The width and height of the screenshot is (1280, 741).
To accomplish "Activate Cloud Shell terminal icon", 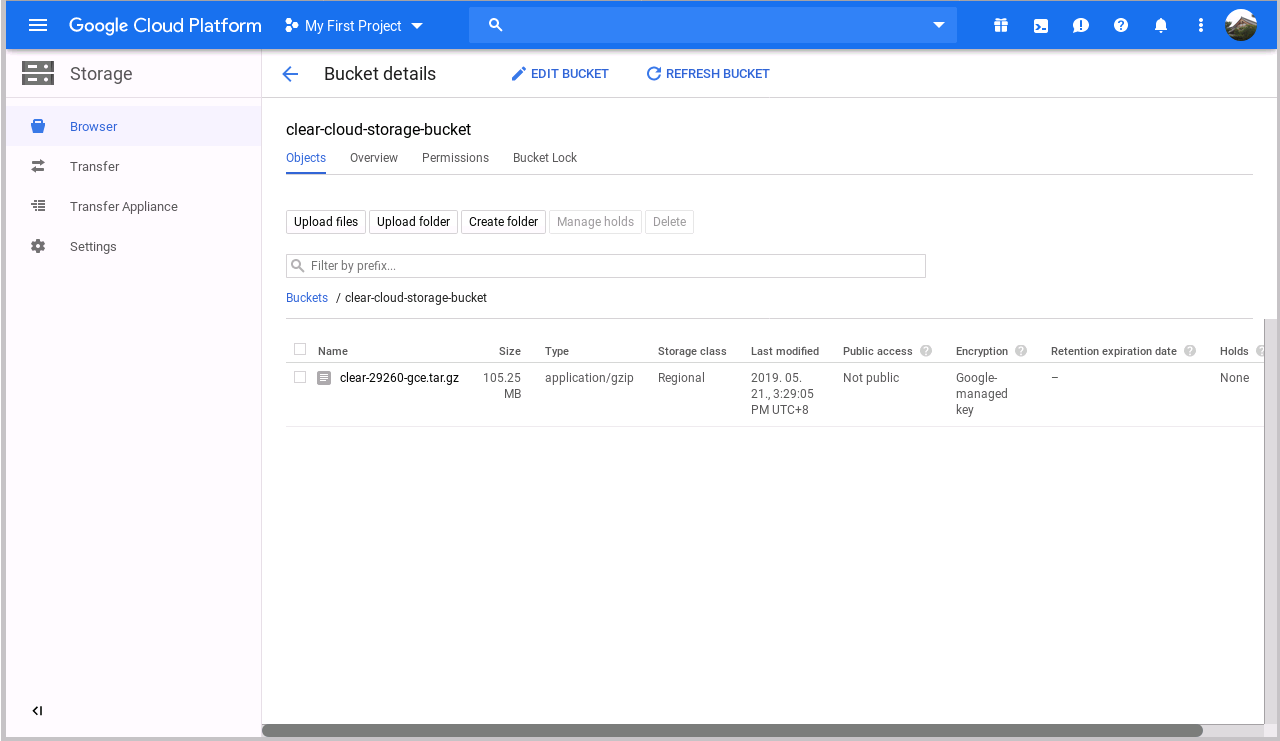I will tap(1041, 26).
